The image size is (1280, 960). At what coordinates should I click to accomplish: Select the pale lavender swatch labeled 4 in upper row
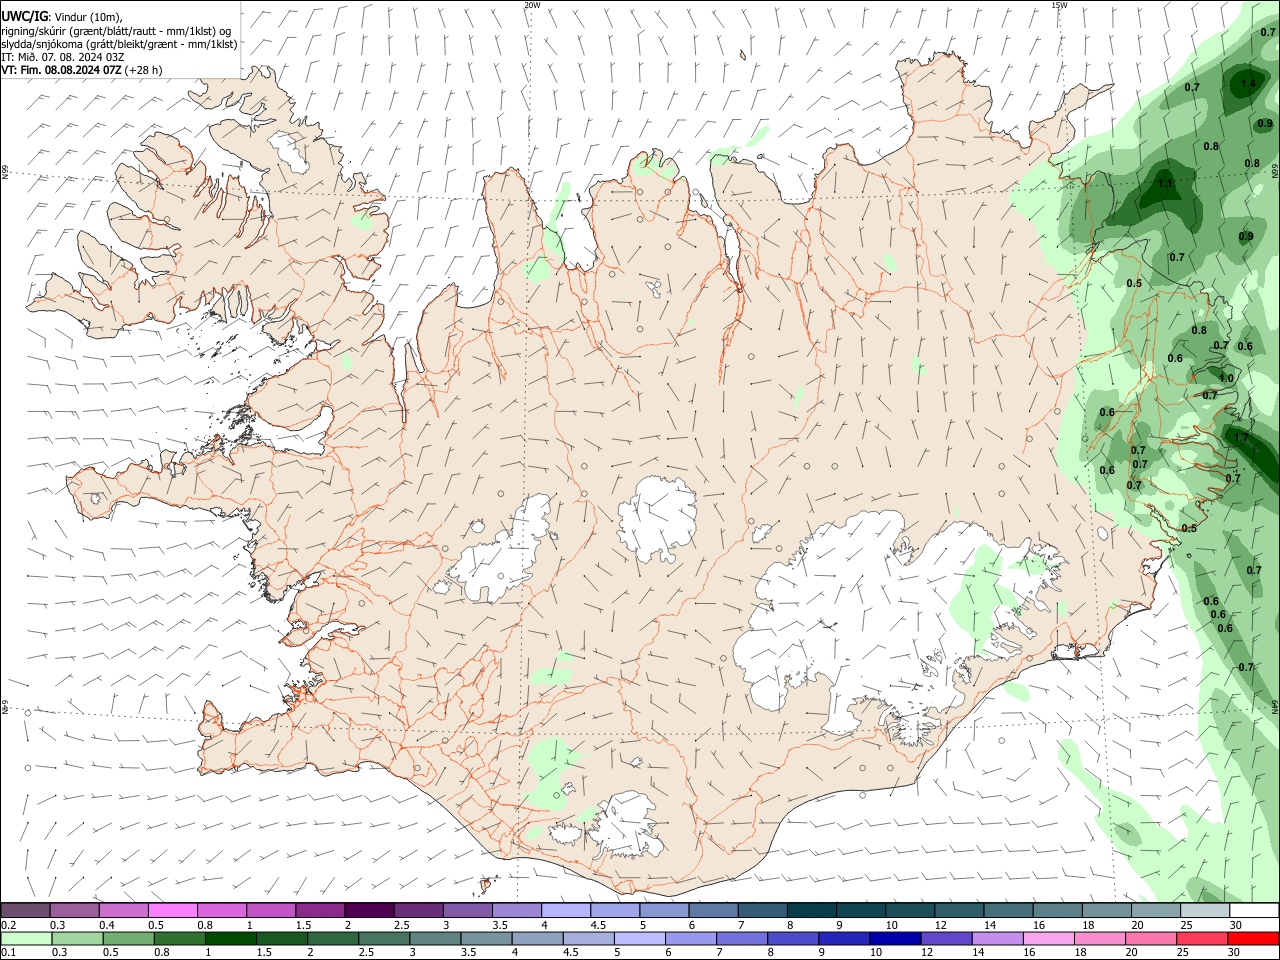[565, 911]
